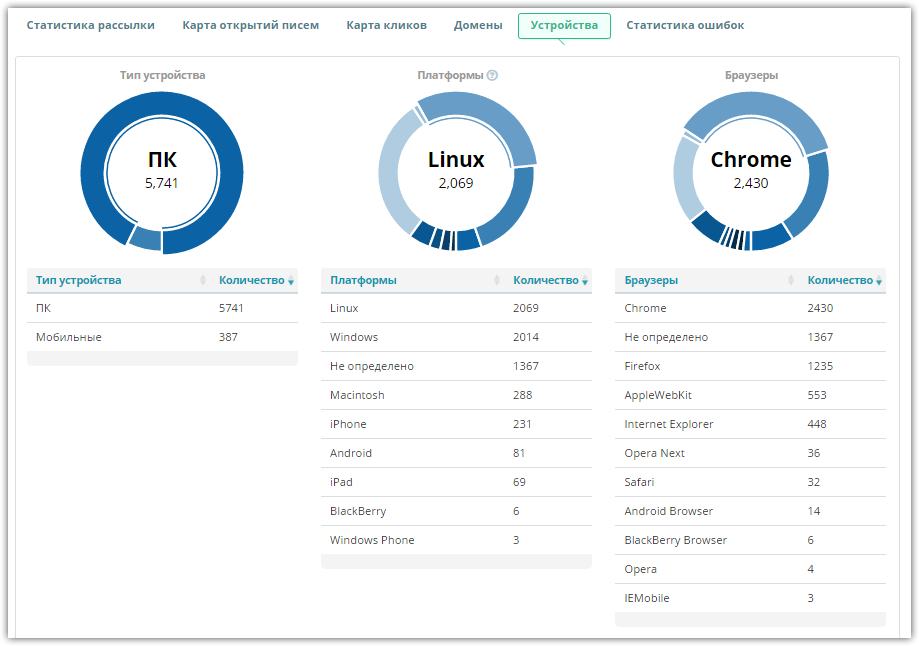Image resolution: width=919 pixels, height=646 pixels.
Task: Select the Internet Explorer row in browsers table
Action: [x=750, y=424]
